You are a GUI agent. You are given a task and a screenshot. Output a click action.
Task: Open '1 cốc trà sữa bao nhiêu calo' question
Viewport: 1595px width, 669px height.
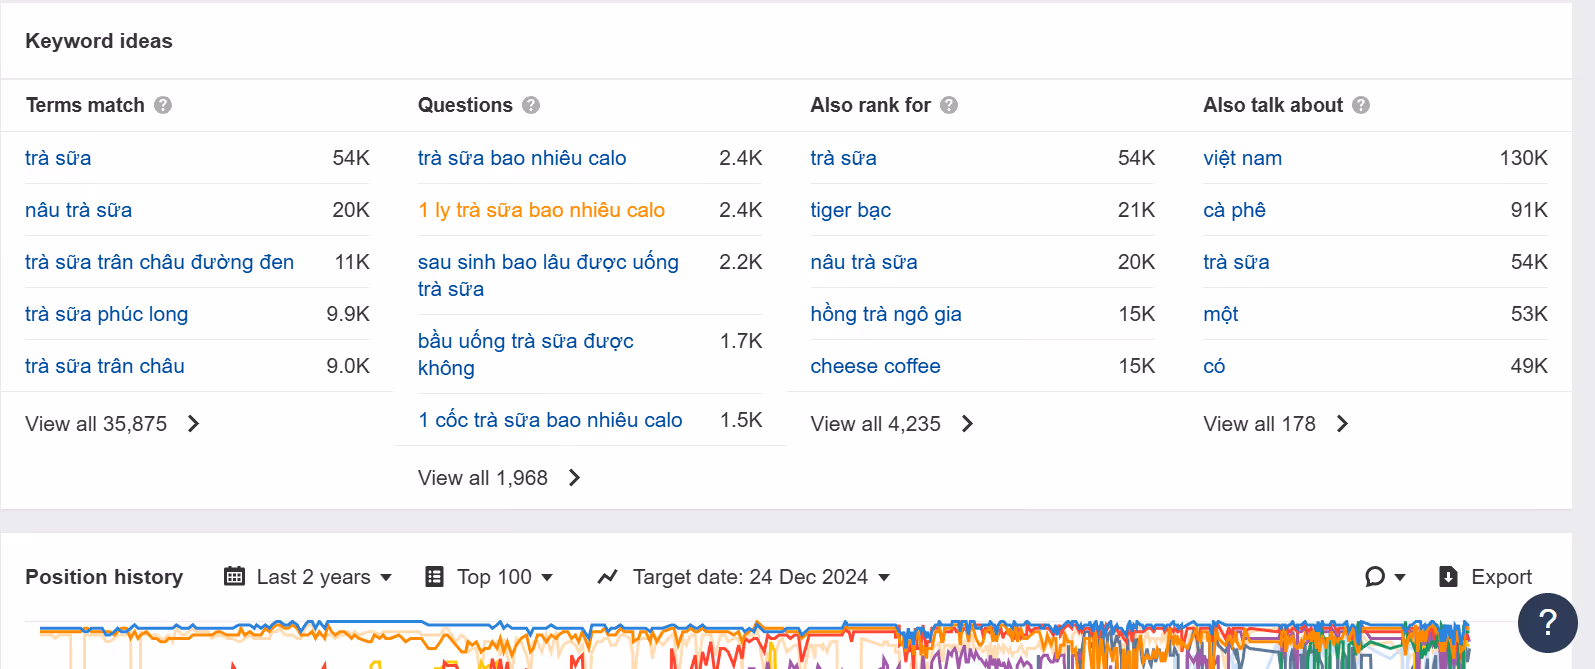coord(550,420)
